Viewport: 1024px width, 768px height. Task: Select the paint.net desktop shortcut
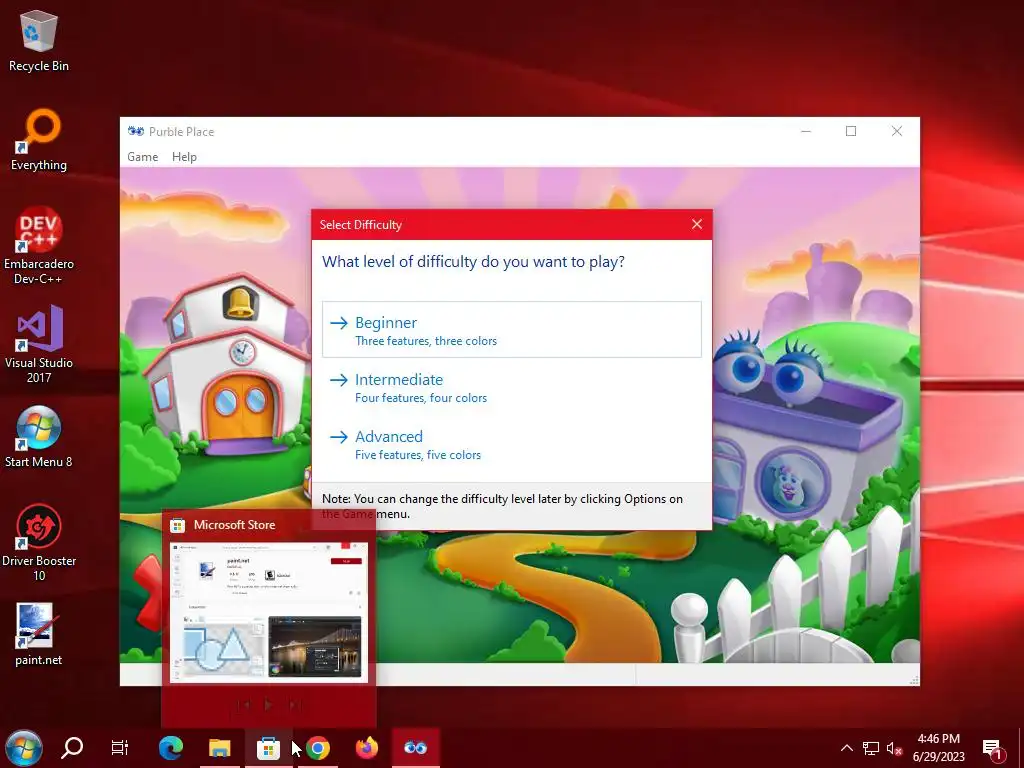[39, 634]
